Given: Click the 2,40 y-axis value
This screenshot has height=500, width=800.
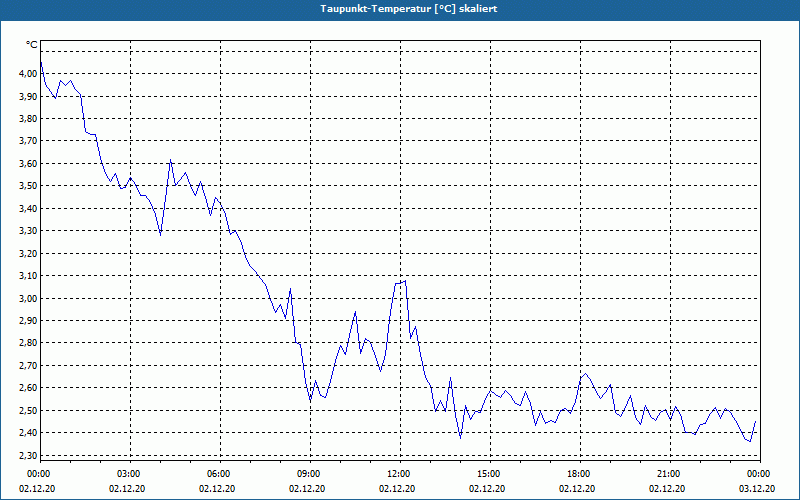Looking at the screenshot, I should [28, 433].
